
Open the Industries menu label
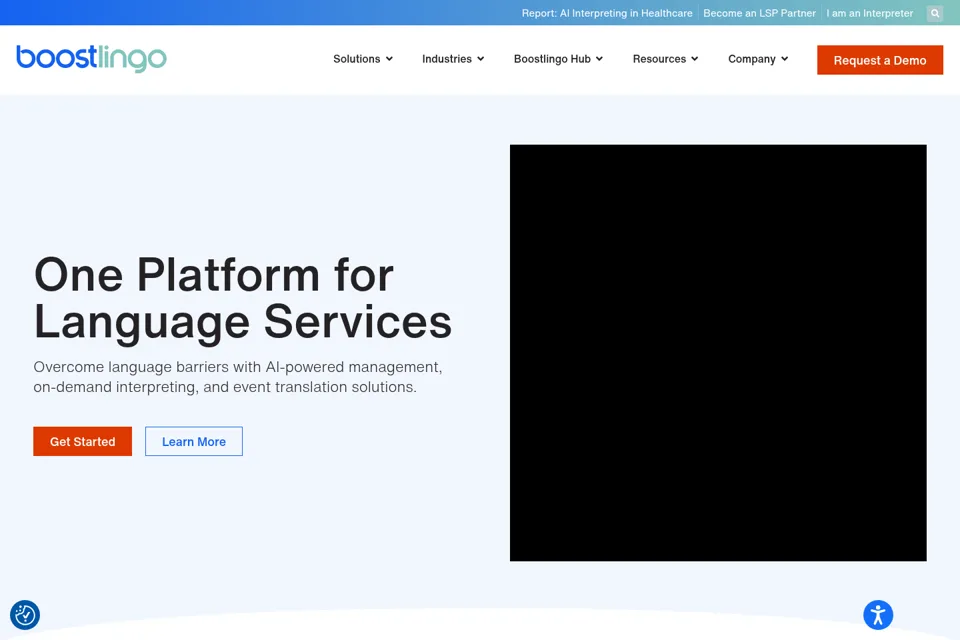click(x=447, y=59)
